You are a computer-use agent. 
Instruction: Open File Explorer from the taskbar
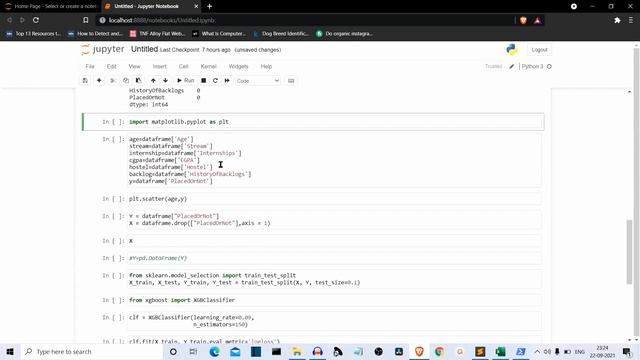(x=297, y=351)
